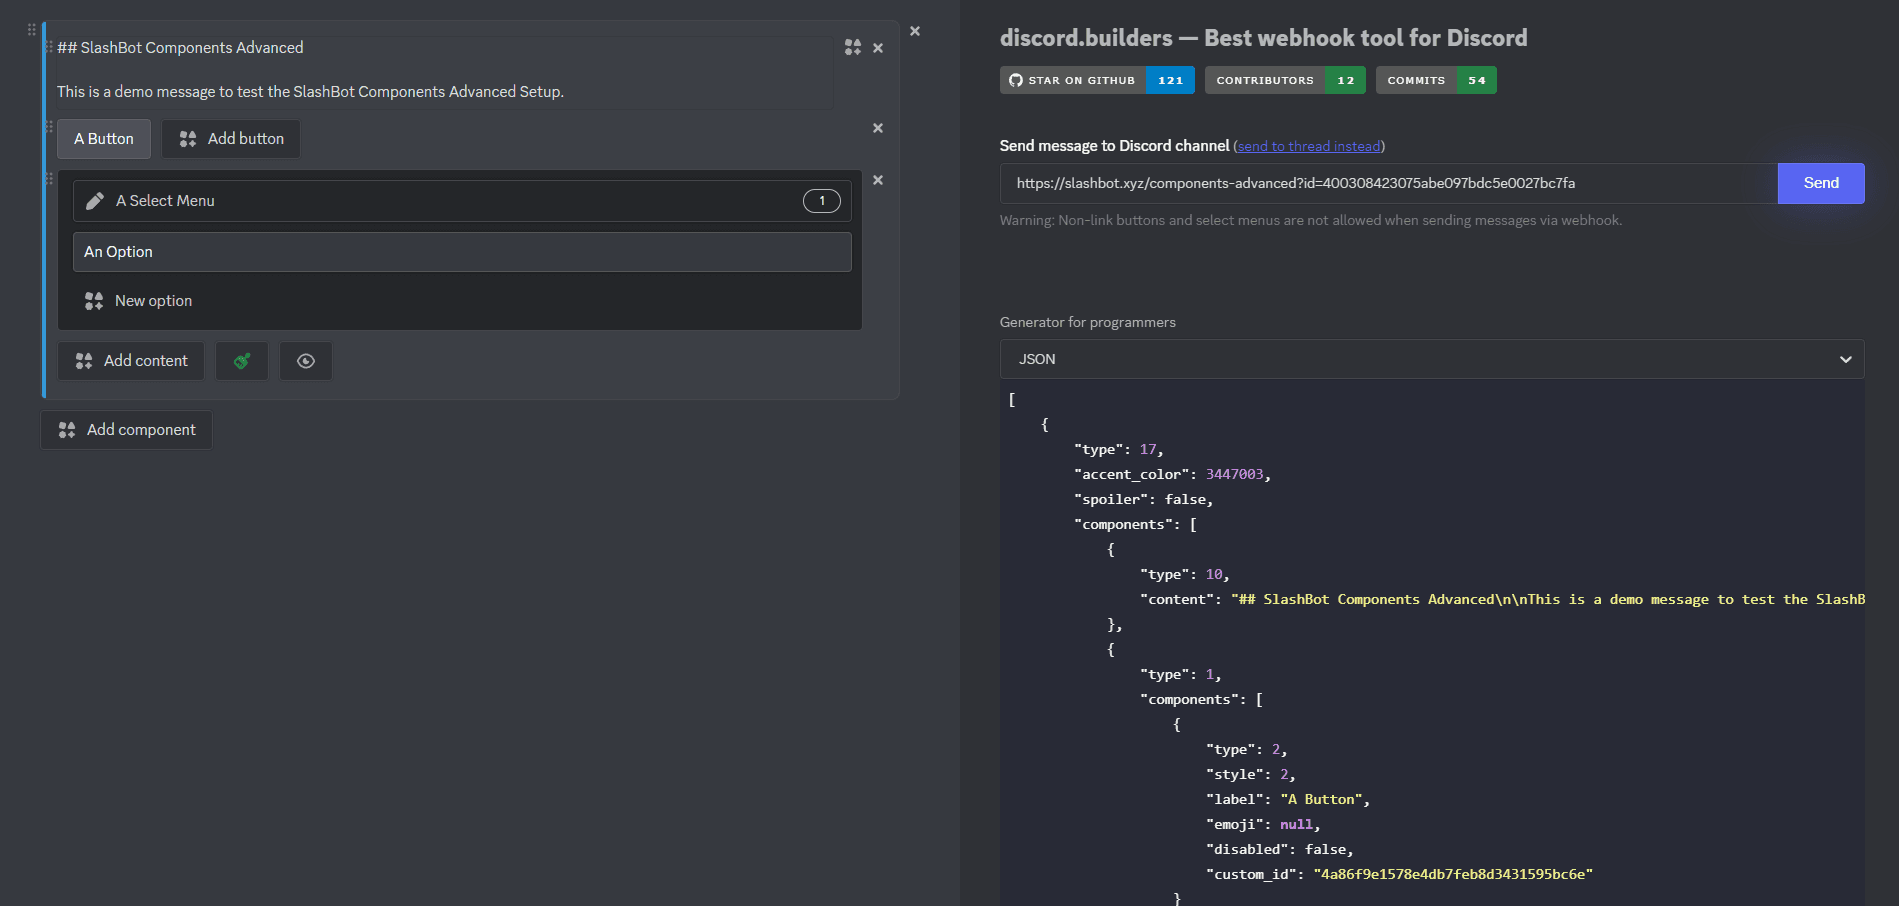Click the pencil icon on A Select Menu
The width and height of the screenshot is (1899, 906).
[95, 200]
